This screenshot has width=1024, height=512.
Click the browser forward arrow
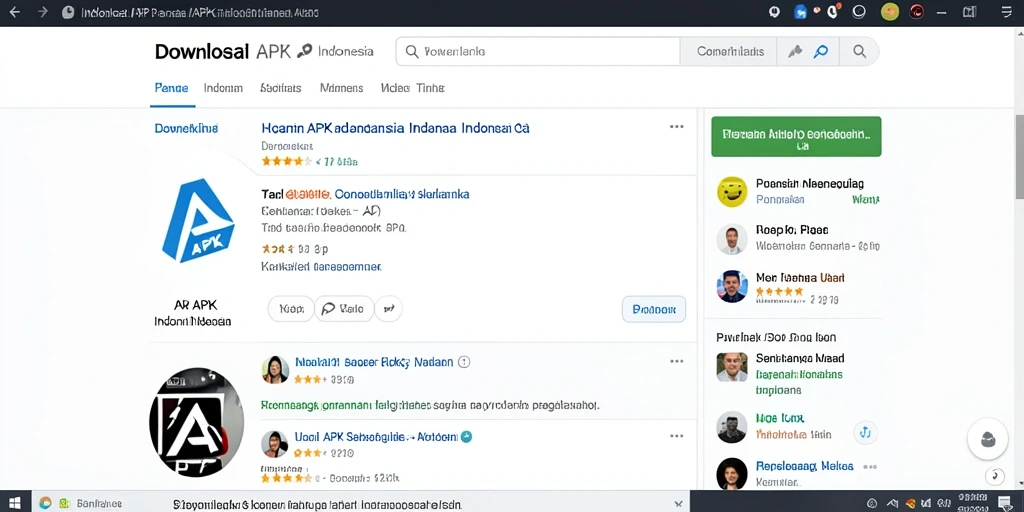(x=42, y=12)
